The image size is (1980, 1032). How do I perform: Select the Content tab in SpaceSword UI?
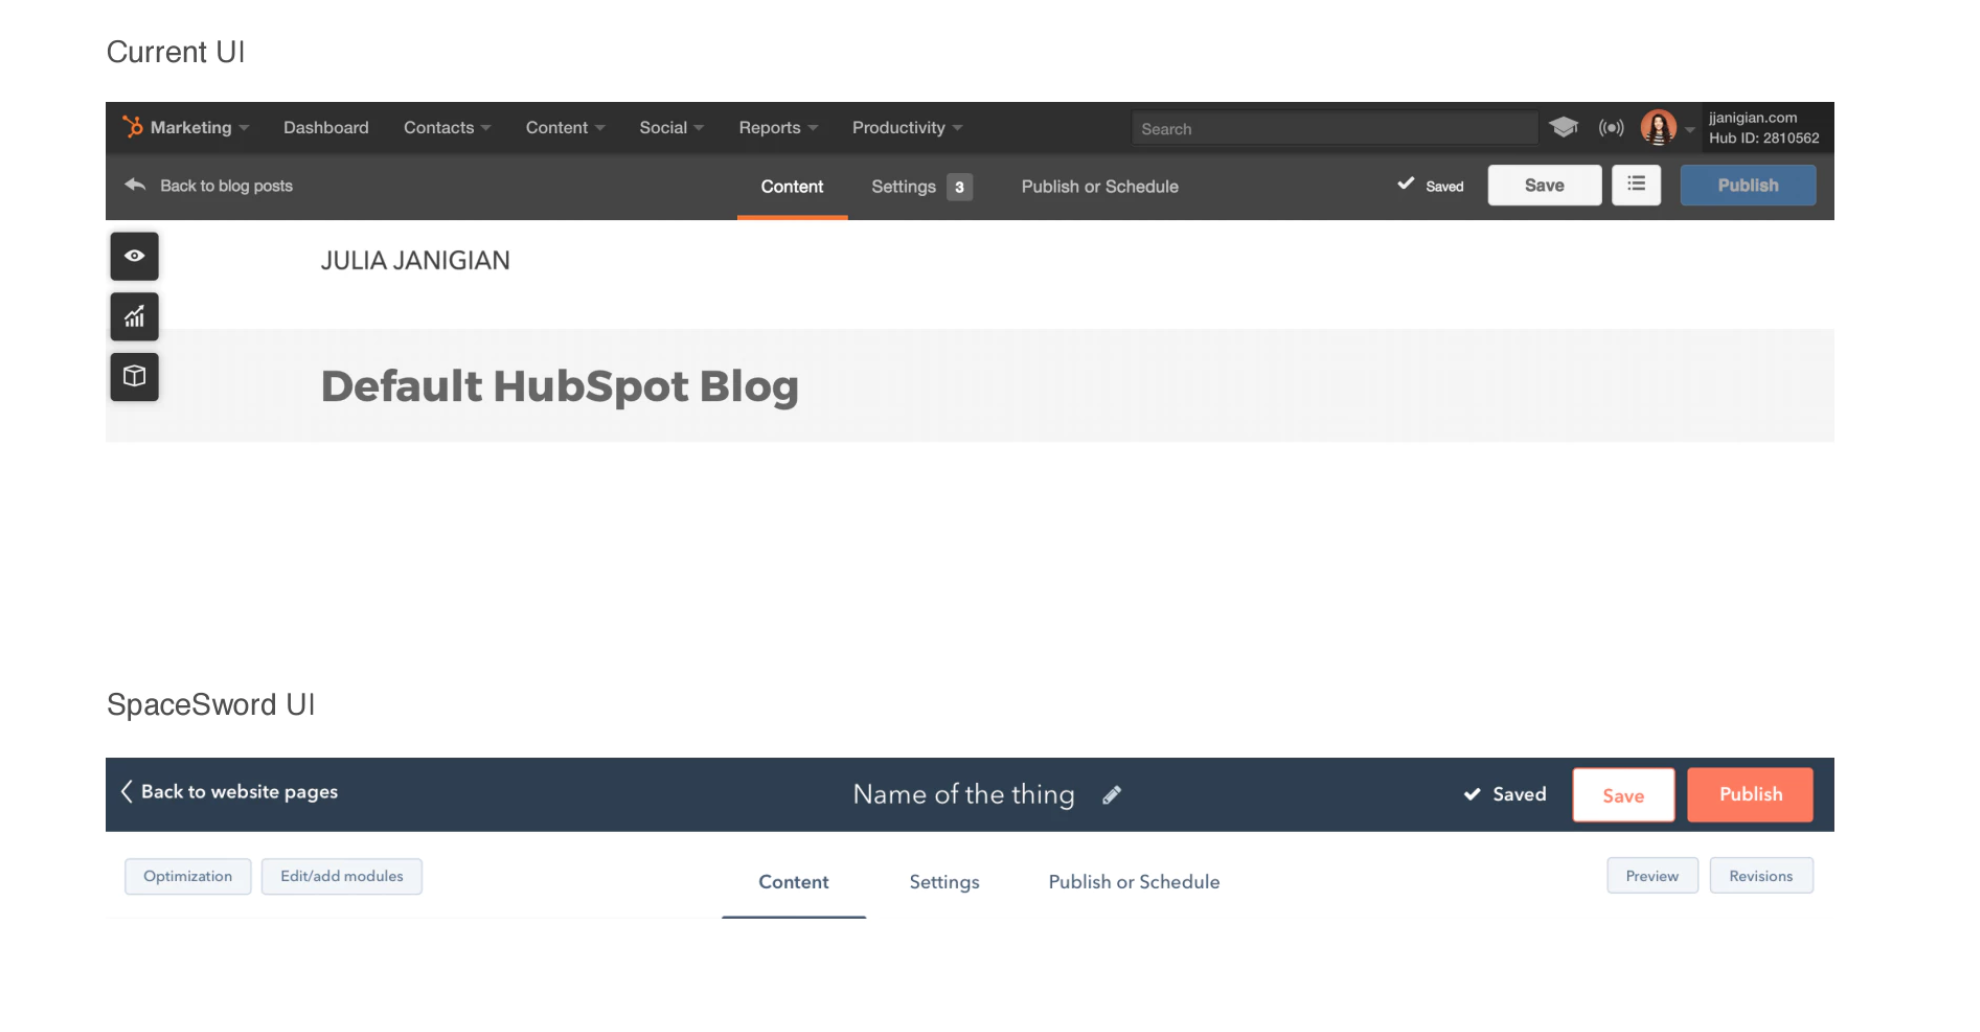tap(794, 882)
